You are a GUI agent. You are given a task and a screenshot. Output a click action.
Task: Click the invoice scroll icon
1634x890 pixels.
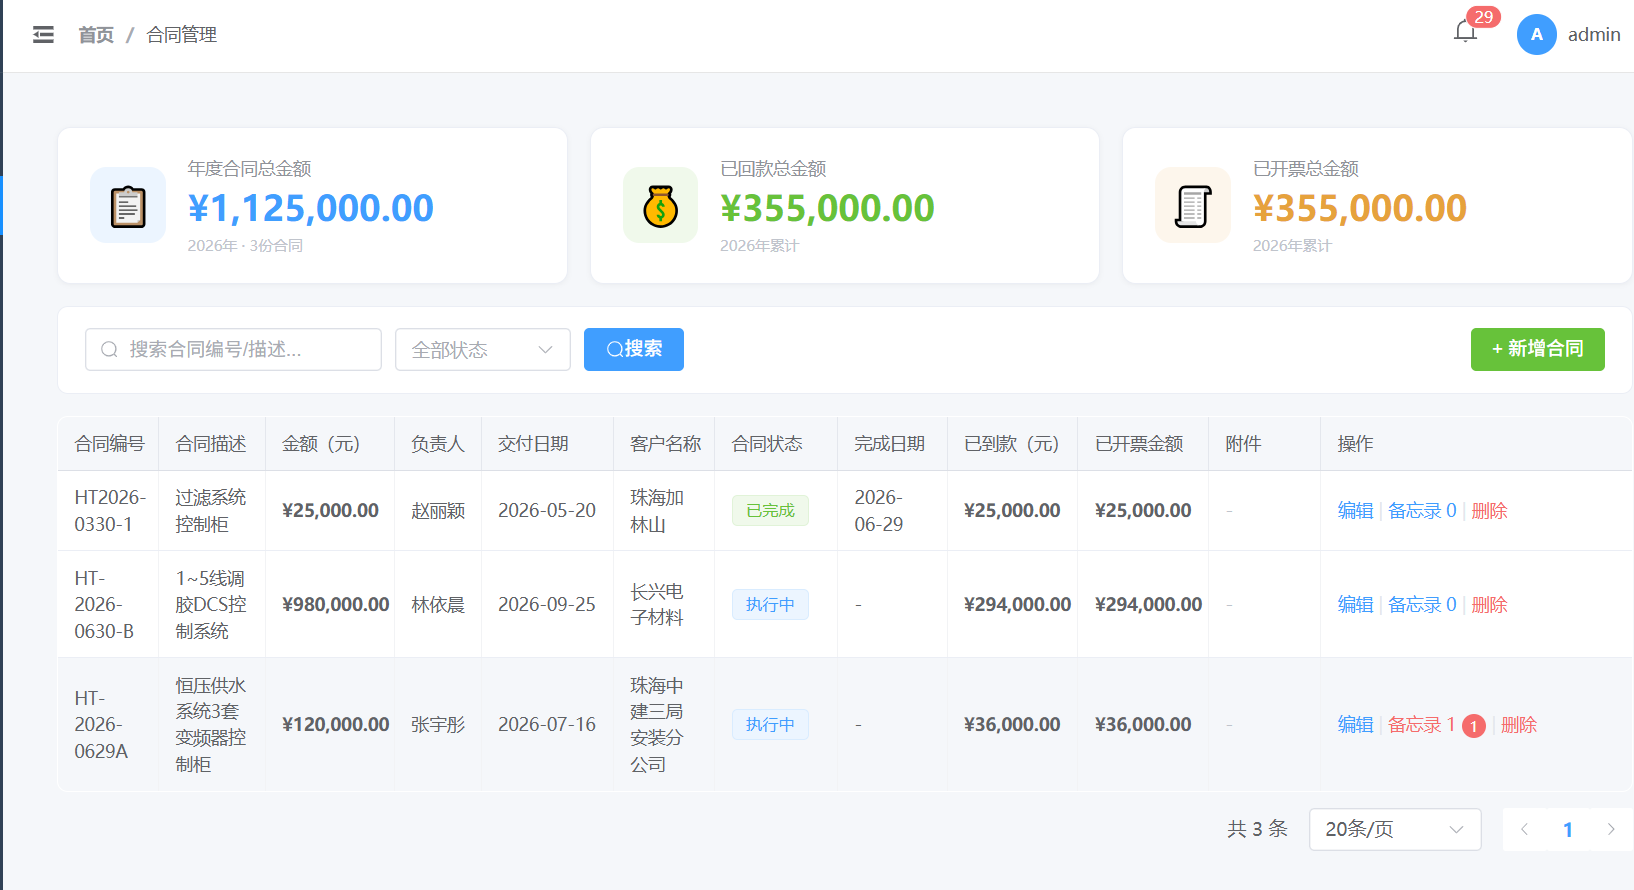click(x=1193, y=206)
